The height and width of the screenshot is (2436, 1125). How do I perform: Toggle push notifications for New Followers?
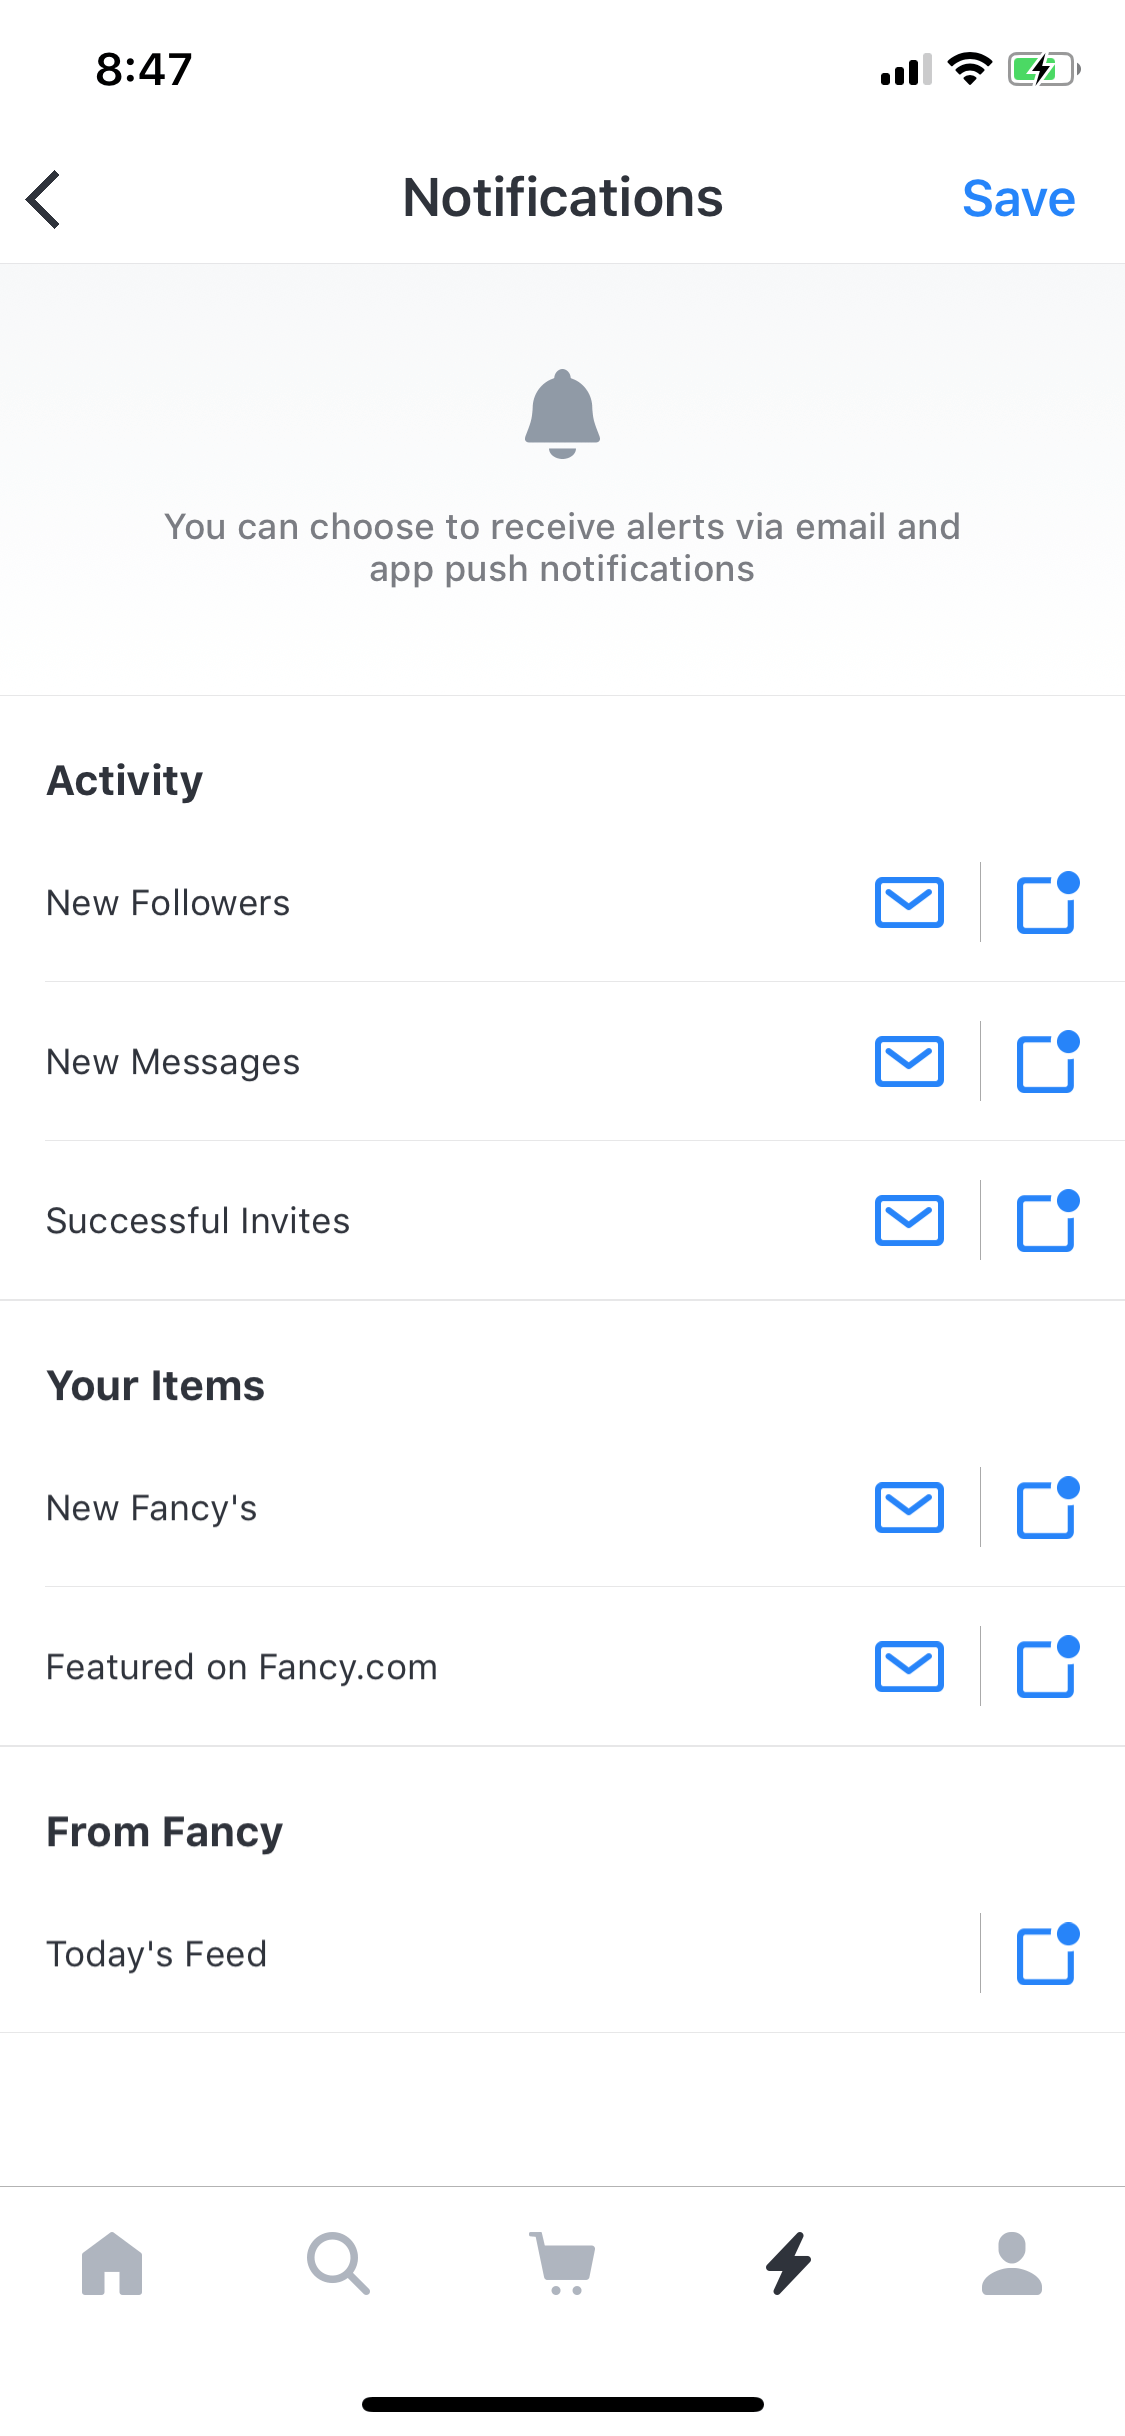tap(1048, 902)
